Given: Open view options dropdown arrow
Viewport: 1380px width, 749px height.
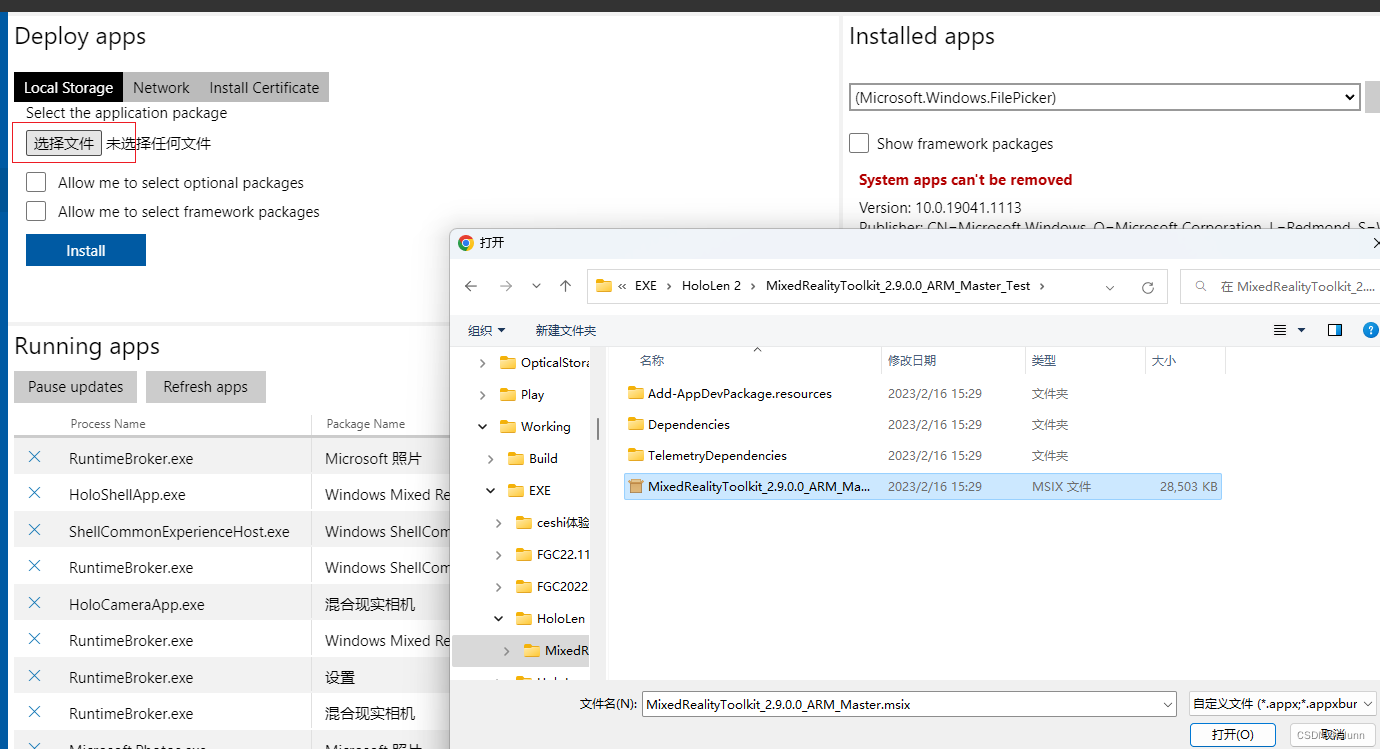Looking at the screenshot, I should point(1301,330).
